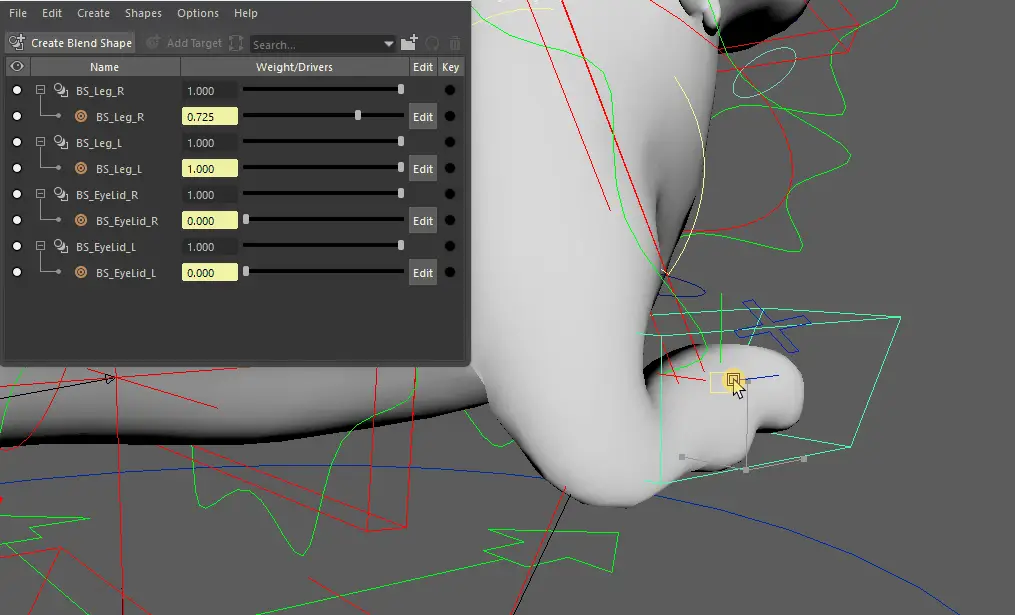Toggle visibility of BS_EyeLid_R target

(x=17, y=221)
